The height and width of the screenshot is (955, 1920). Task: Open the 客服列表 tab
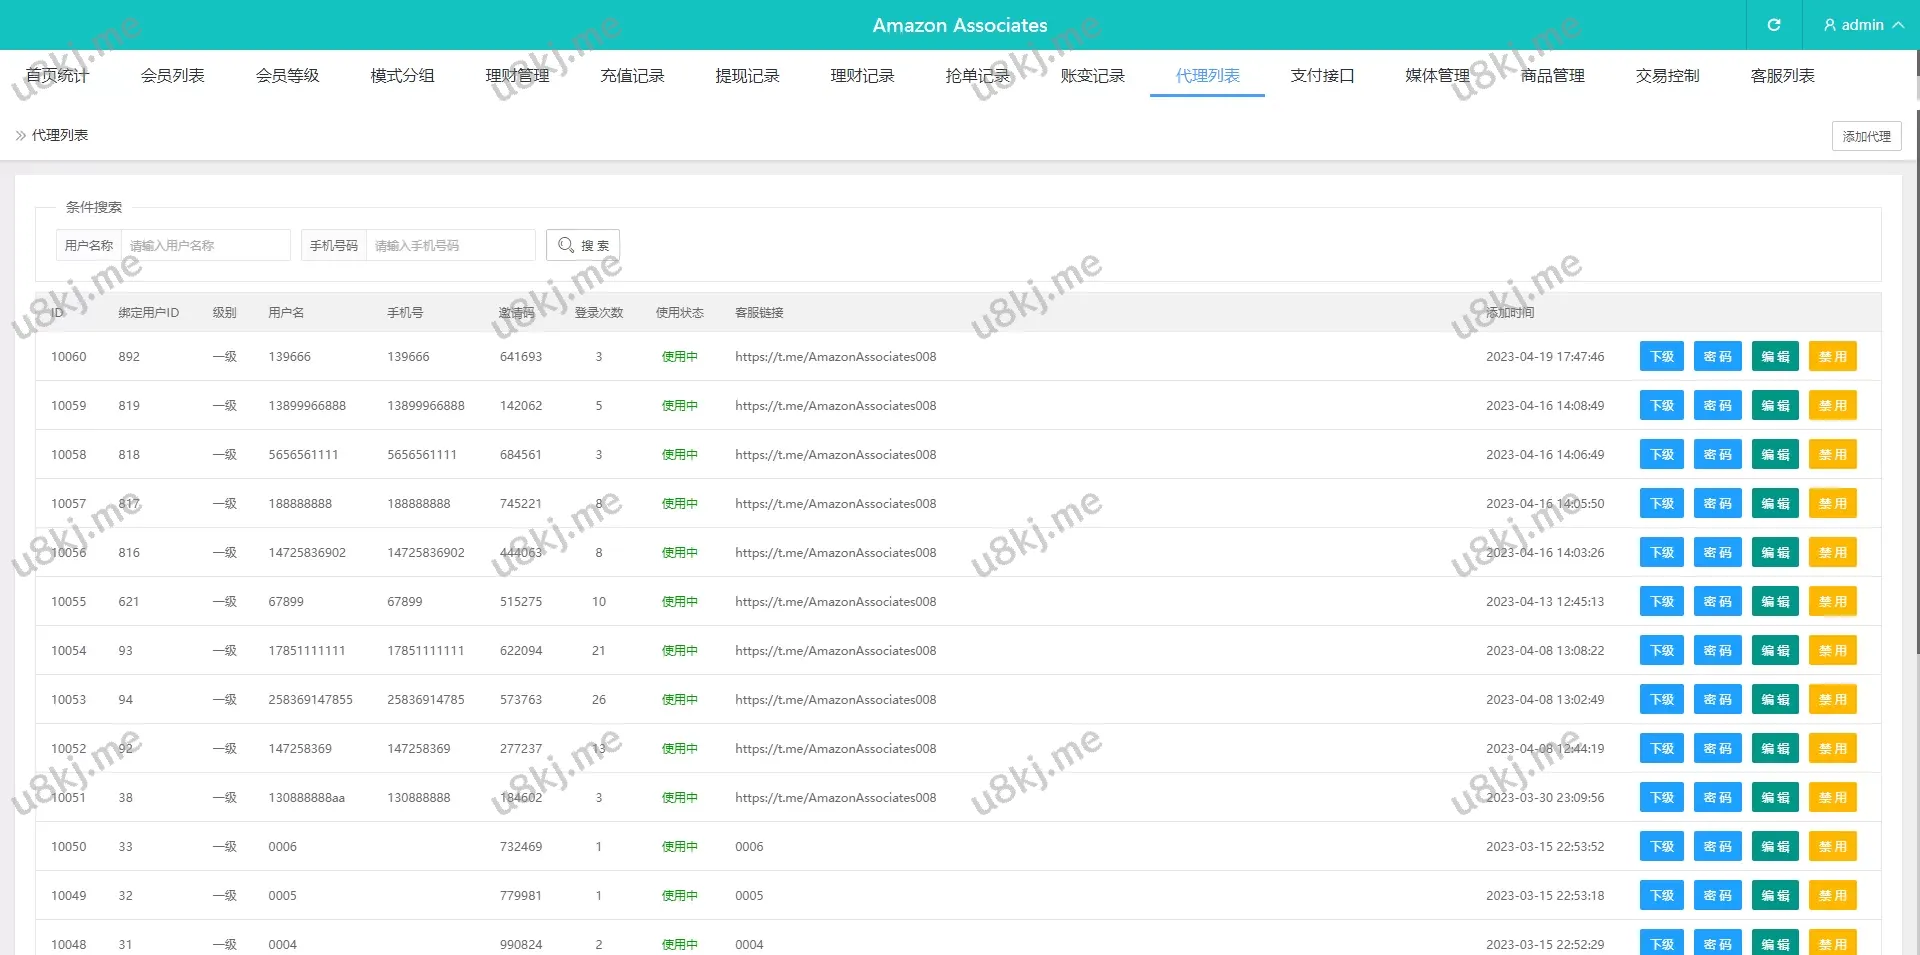(1782, 76)
